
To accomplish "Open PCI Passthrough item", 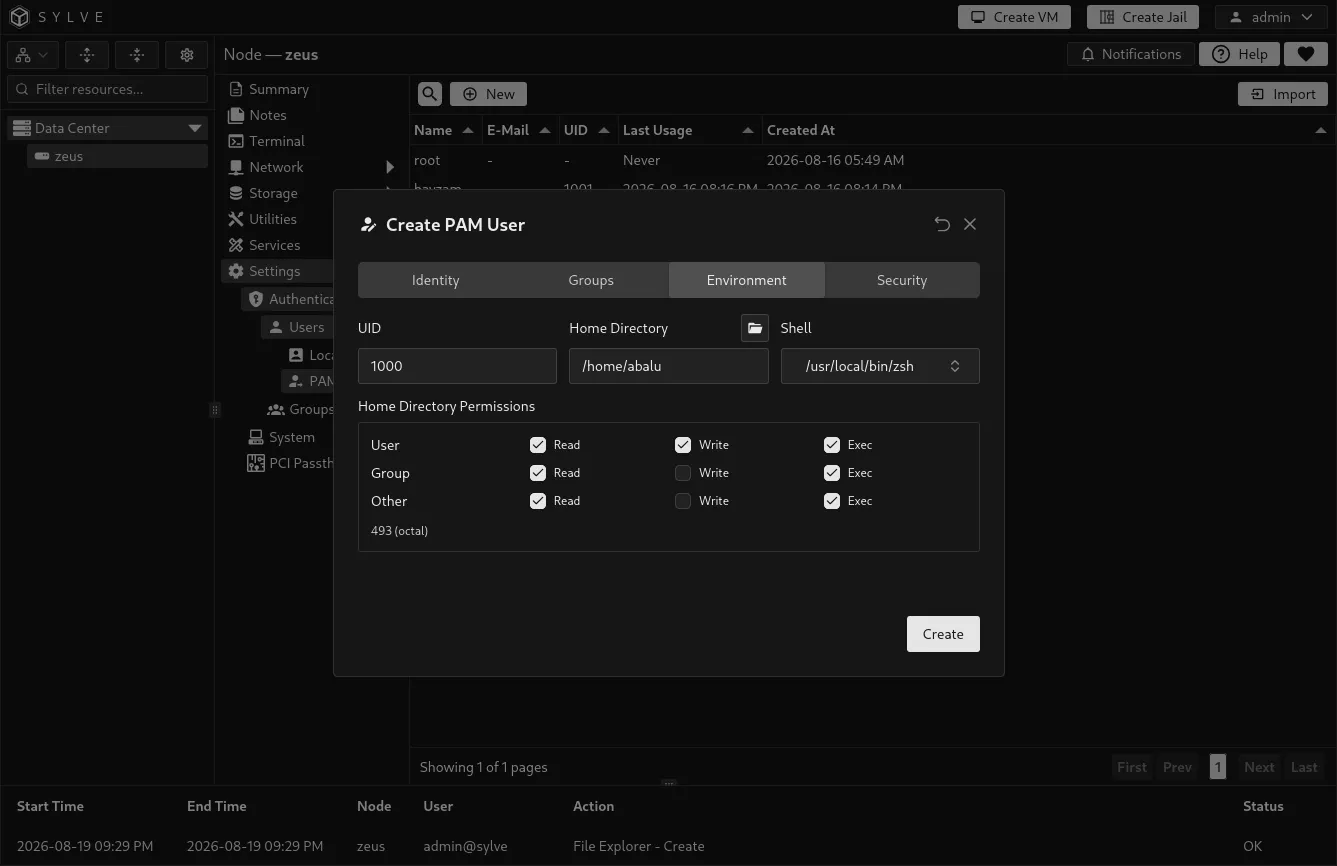I will (290, 463).
